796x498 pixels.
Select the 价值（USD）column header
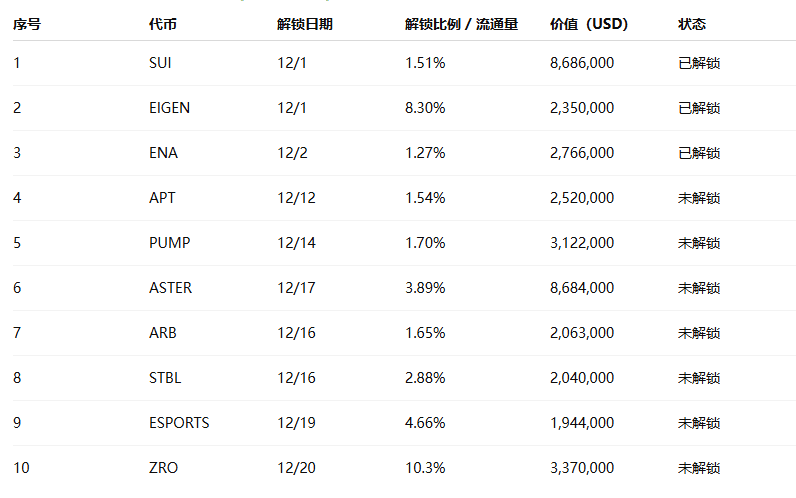point(589,24)
